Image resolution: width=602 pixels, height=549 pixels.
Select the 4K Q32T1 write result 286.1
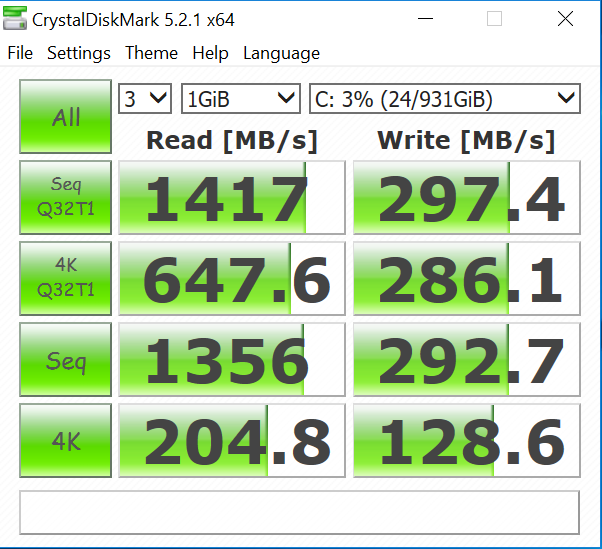(x=466, y=278)
